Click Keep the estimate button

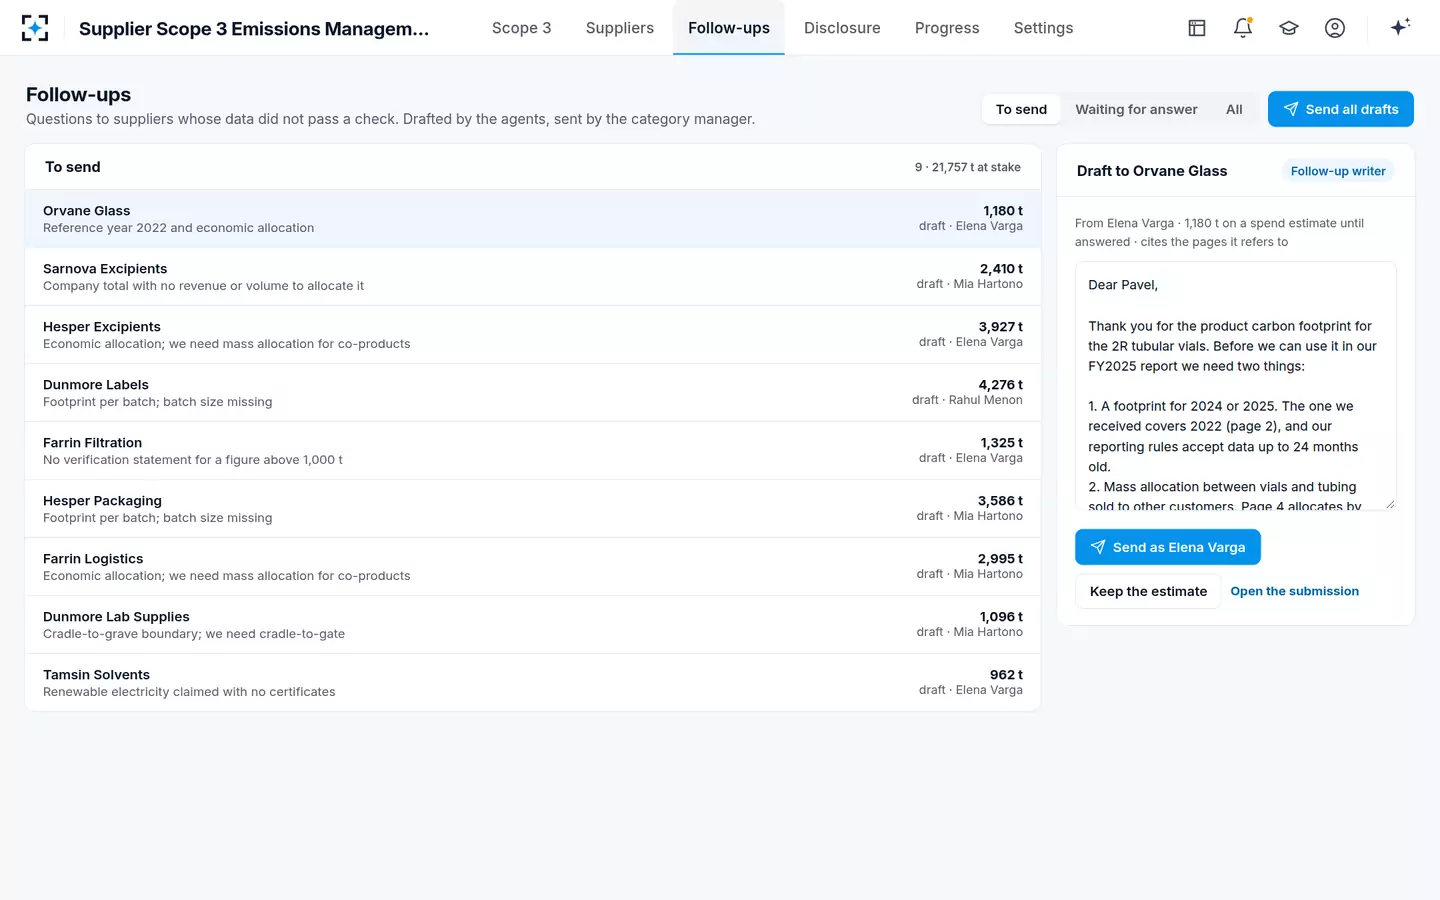pyautogui.click(x=1148, y=591)
